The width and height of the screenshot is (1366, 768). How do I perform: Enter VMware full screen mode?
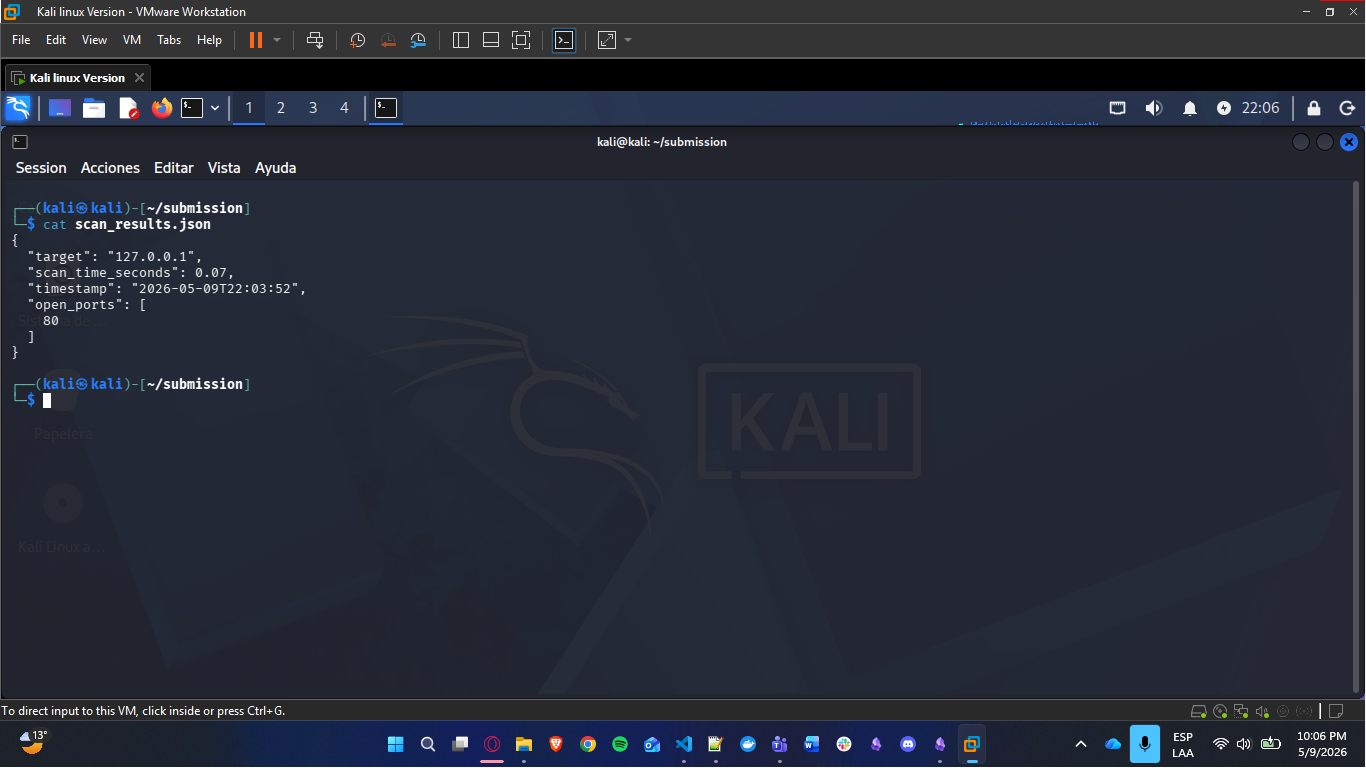click(521, 40)
